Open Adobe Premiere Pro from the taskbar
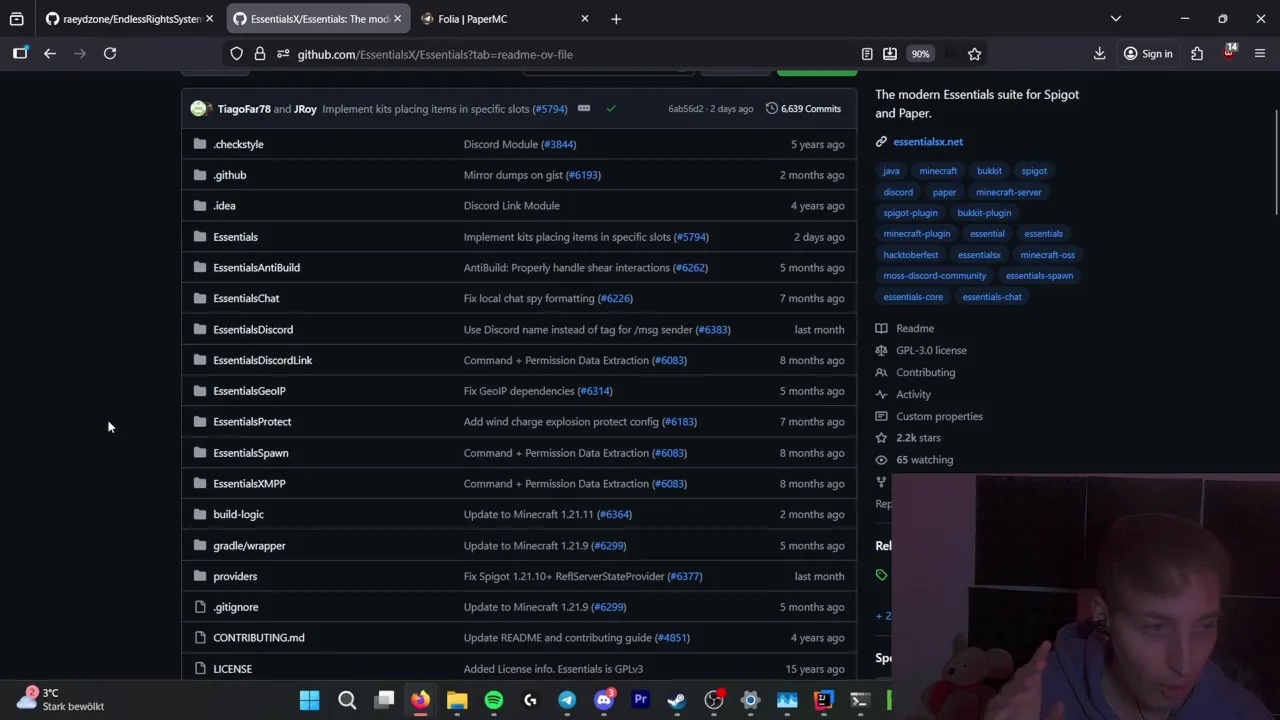 click(x=641, y=700)
